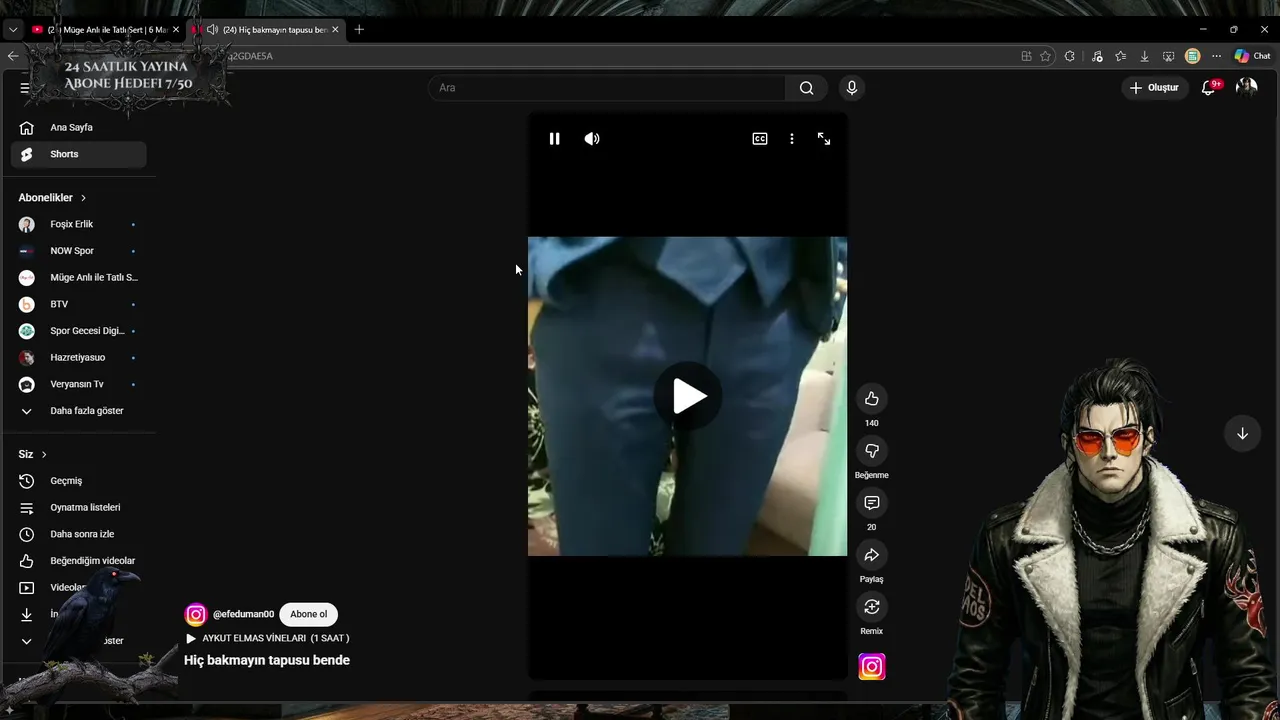Close the Hiç bakmayın tapusu bende tab
1280x720 pixels.
[x=335, y=30]
